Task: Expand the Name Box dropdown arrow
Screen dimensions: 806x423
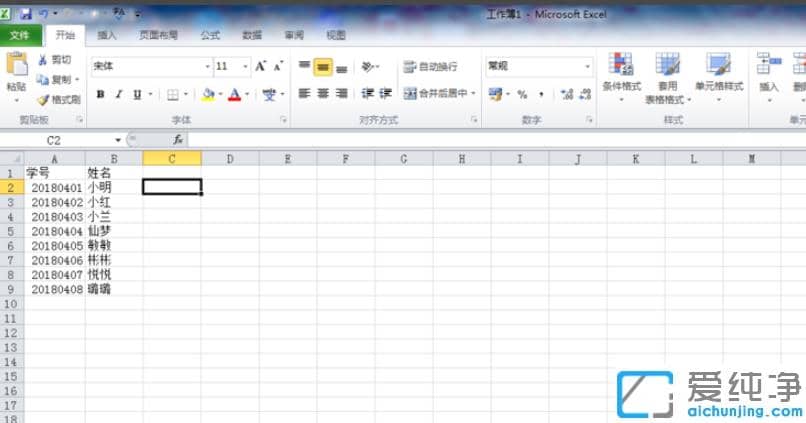Action: pyautogui.click(x=118, y=140)
